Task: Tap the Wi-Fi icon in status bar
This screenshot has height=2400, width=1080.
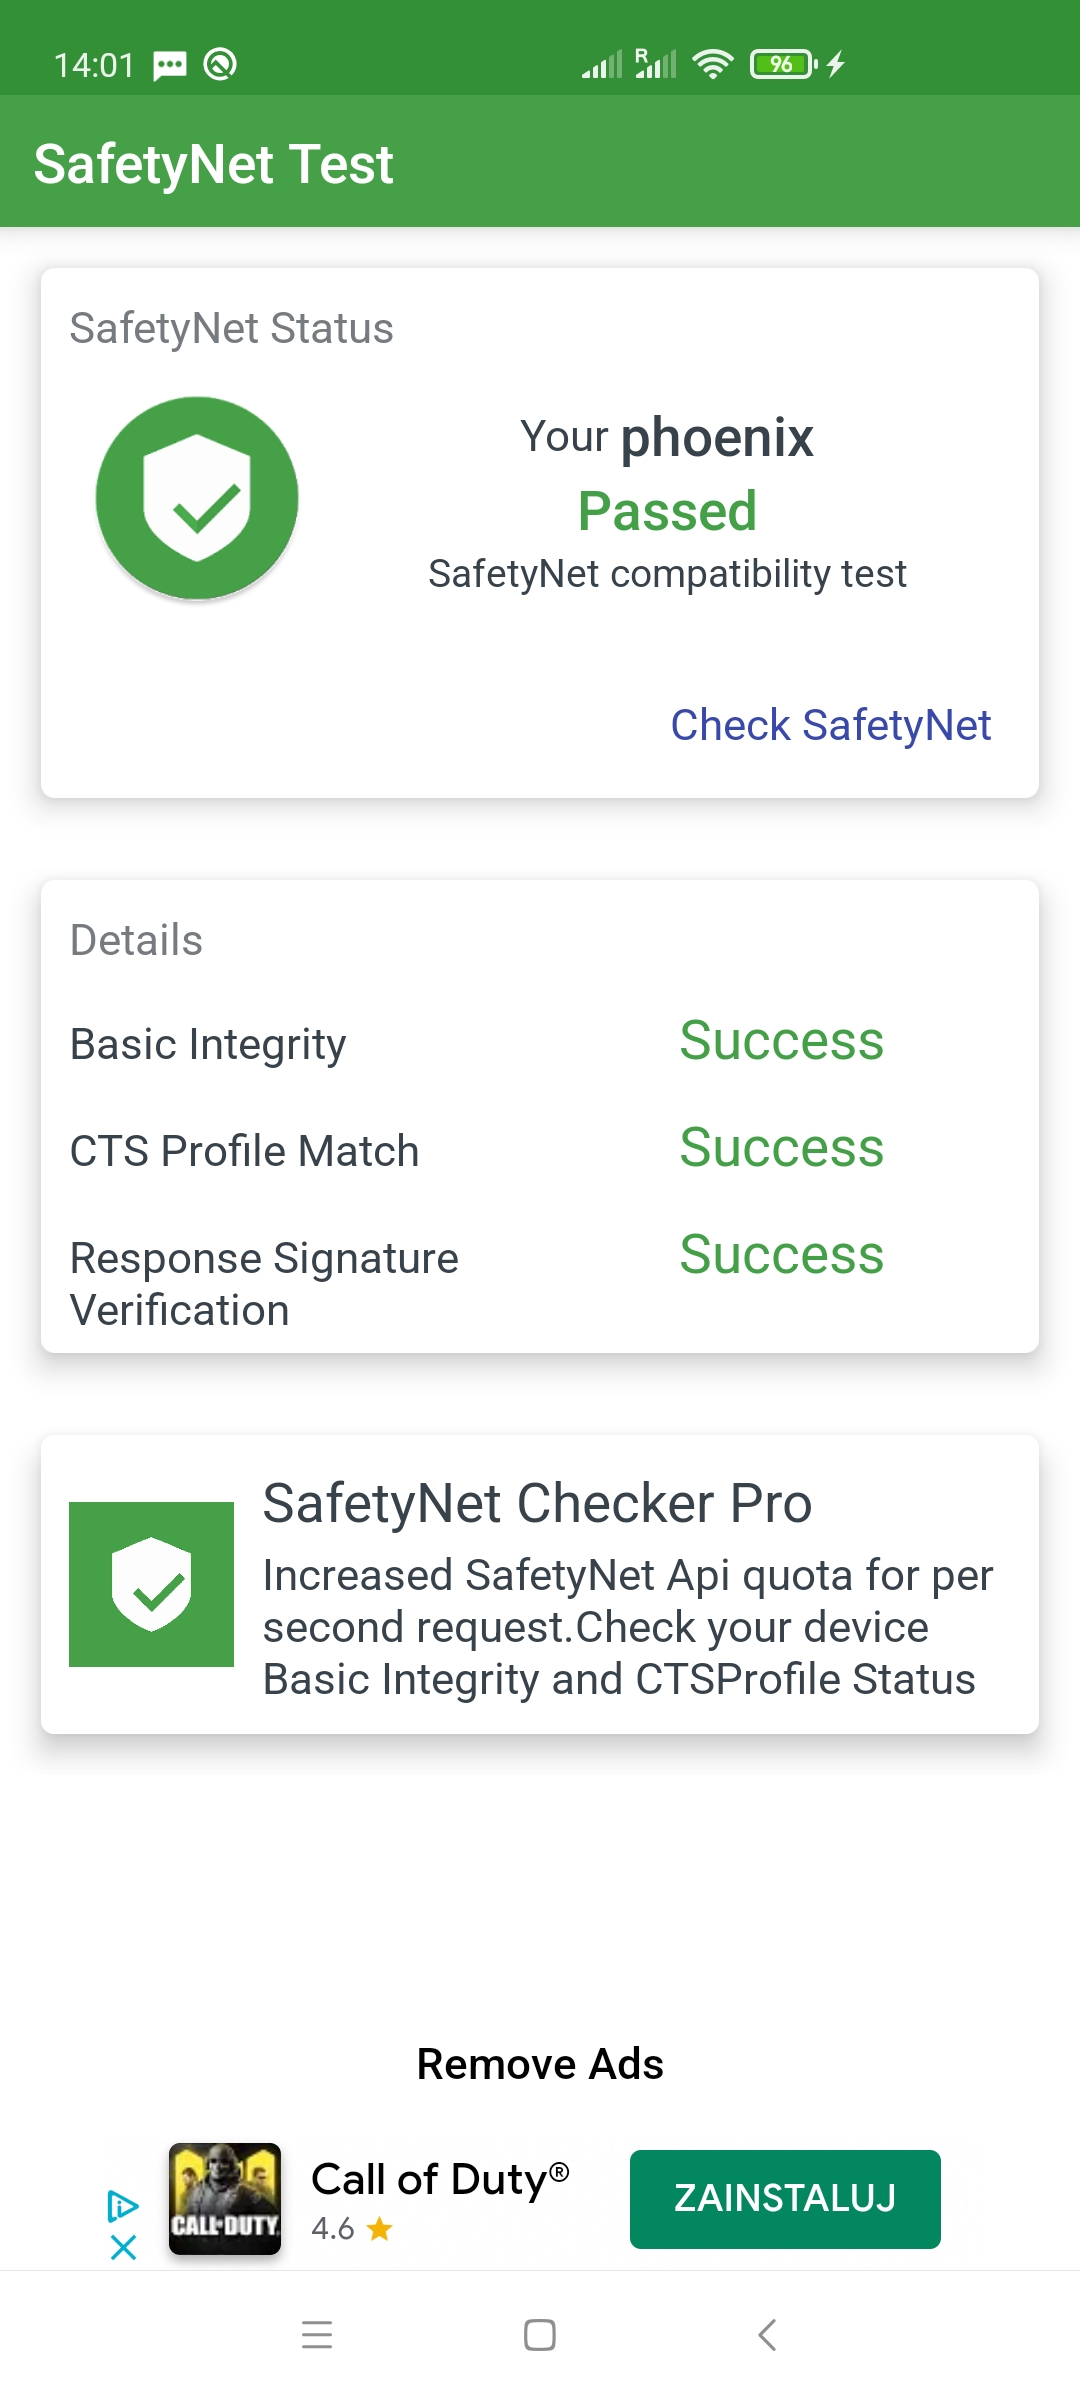Action: click(x=713, y=64)
